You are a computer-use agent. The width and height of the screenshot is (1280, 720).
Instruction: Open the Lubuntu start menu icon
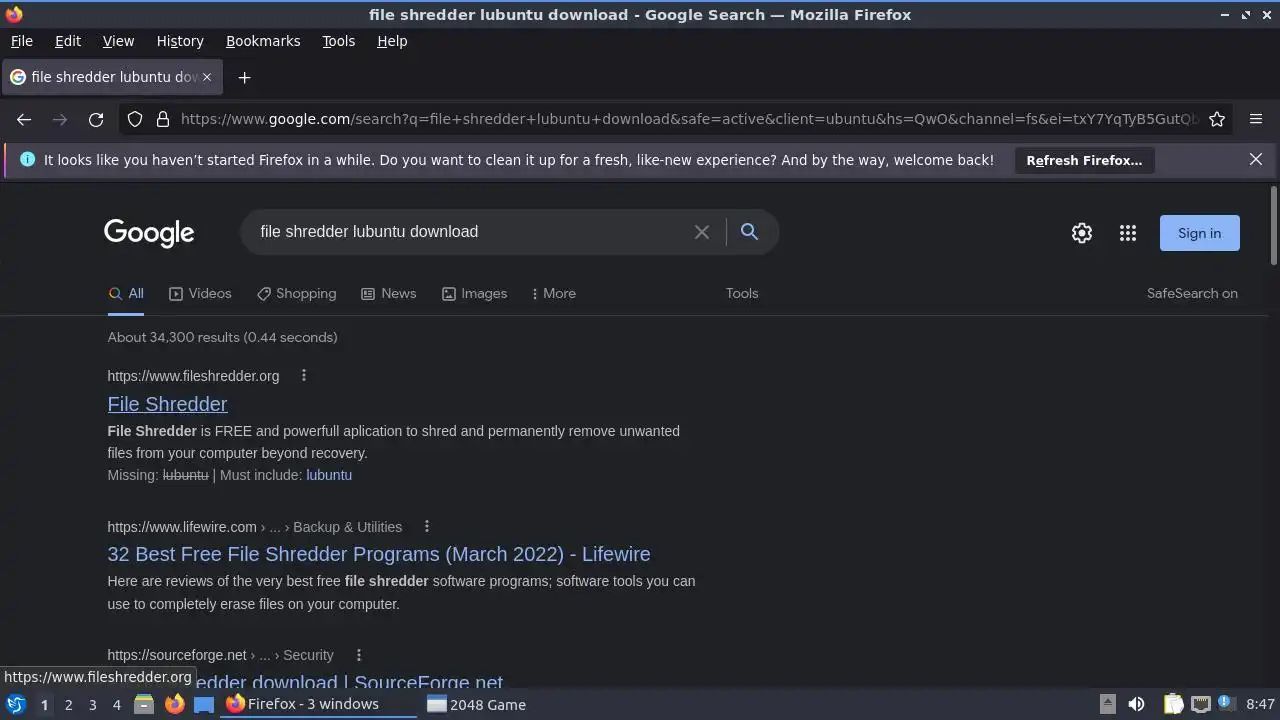(x=15, y=704)
